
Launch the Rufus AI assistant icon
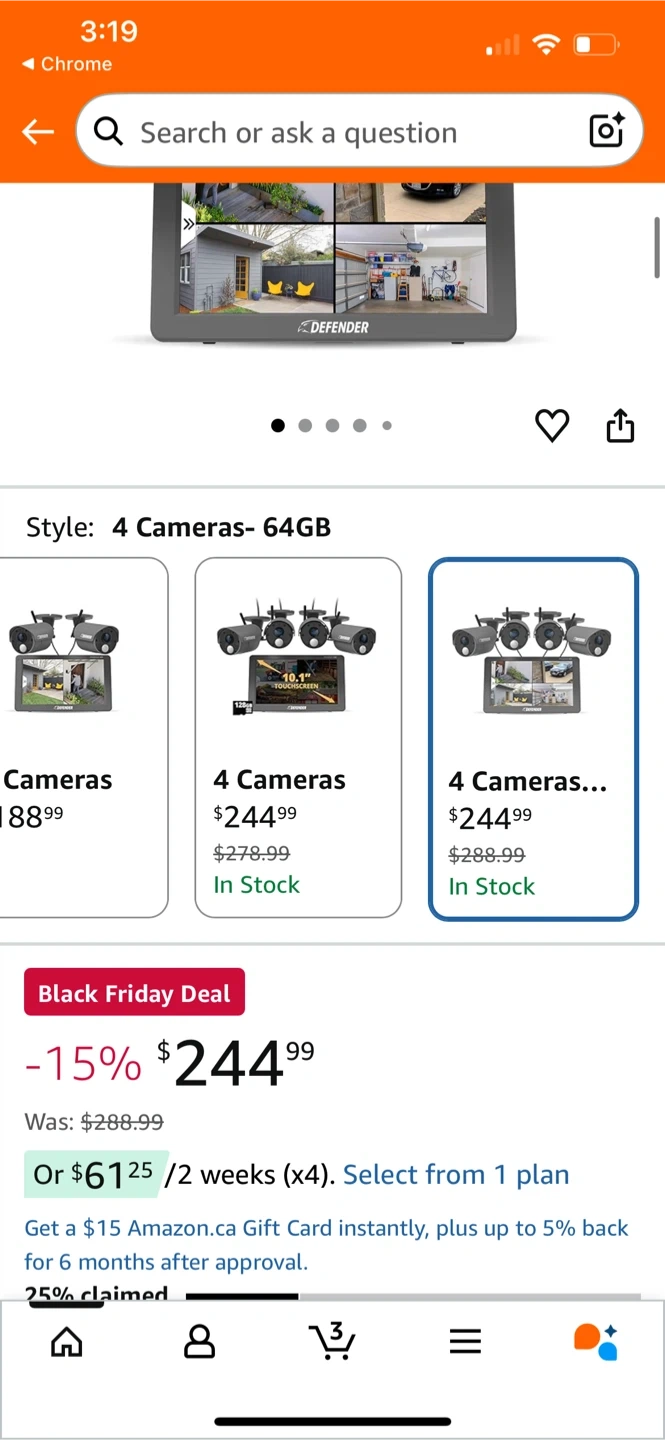596,1341
